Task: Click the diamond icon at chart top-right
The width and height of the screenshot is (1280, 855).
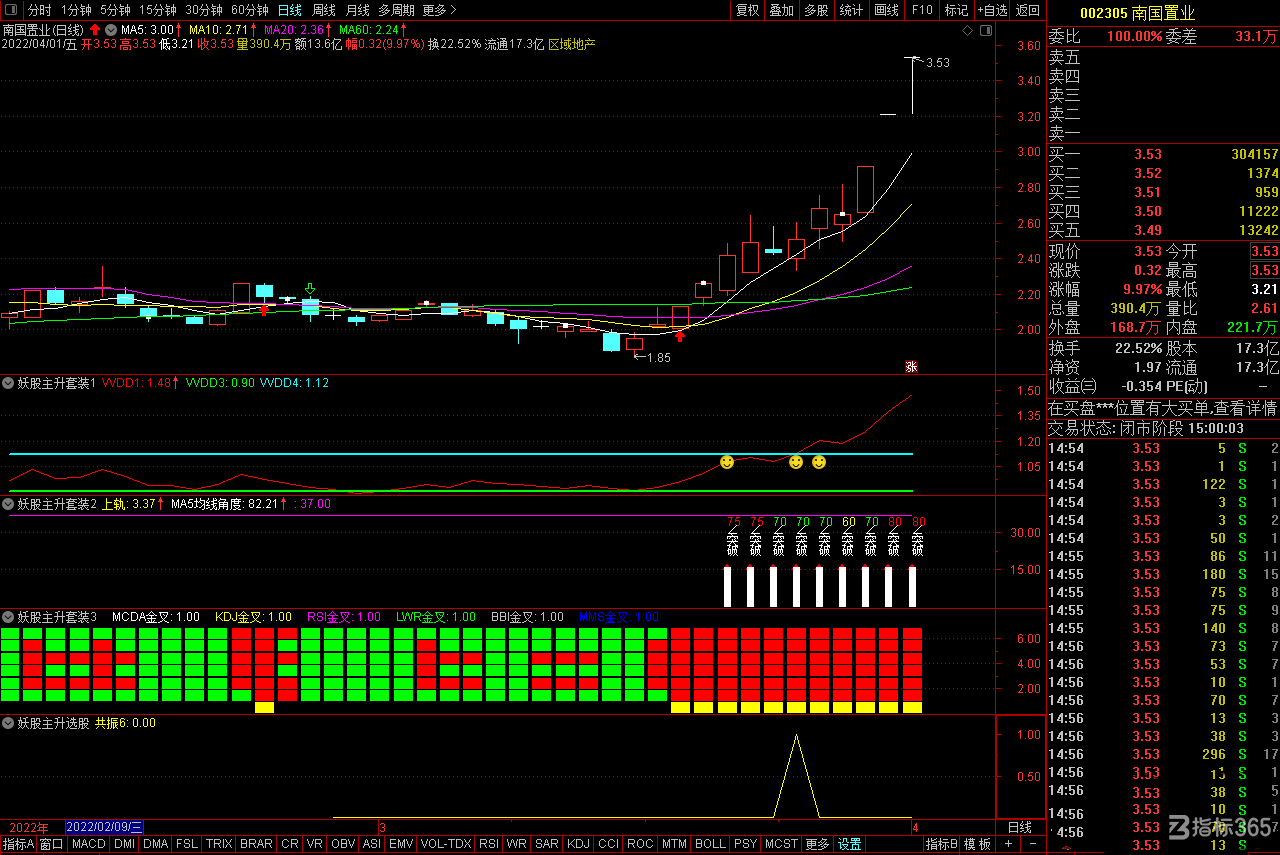Action: (967, 31)
